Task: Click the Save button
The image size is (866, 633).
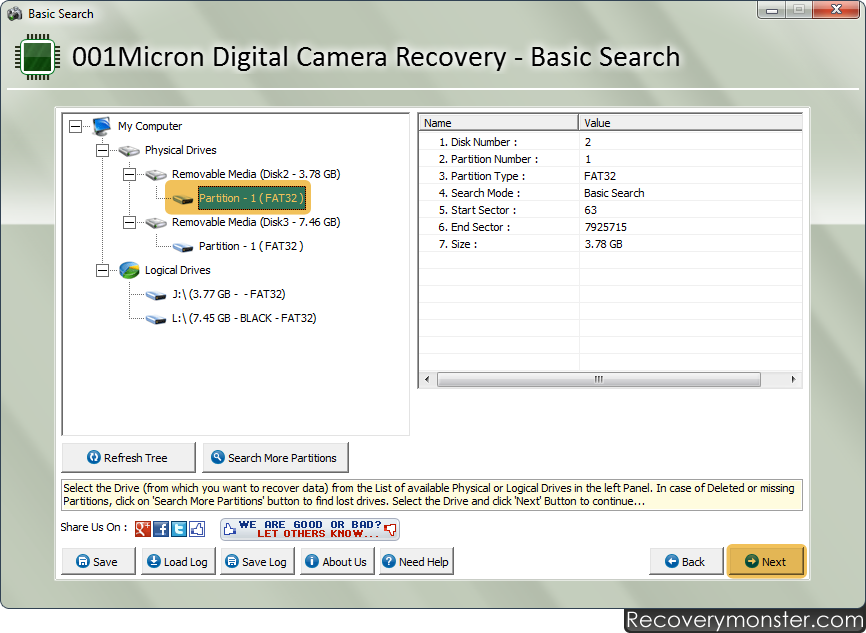Action: 98,561
